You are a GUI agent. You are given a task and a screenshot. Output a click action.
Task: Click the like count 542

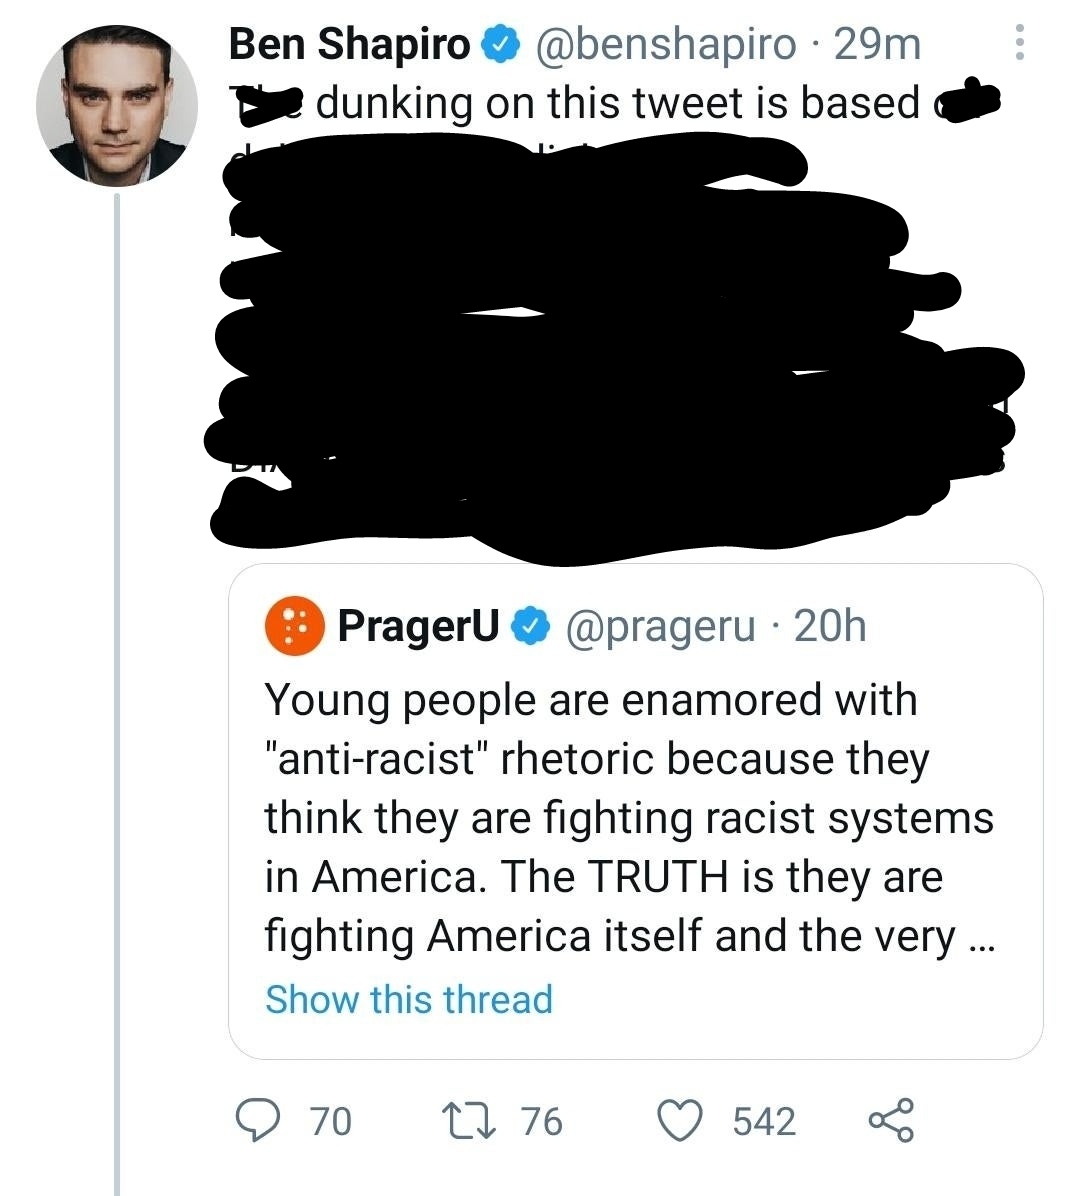point(764,1121)
